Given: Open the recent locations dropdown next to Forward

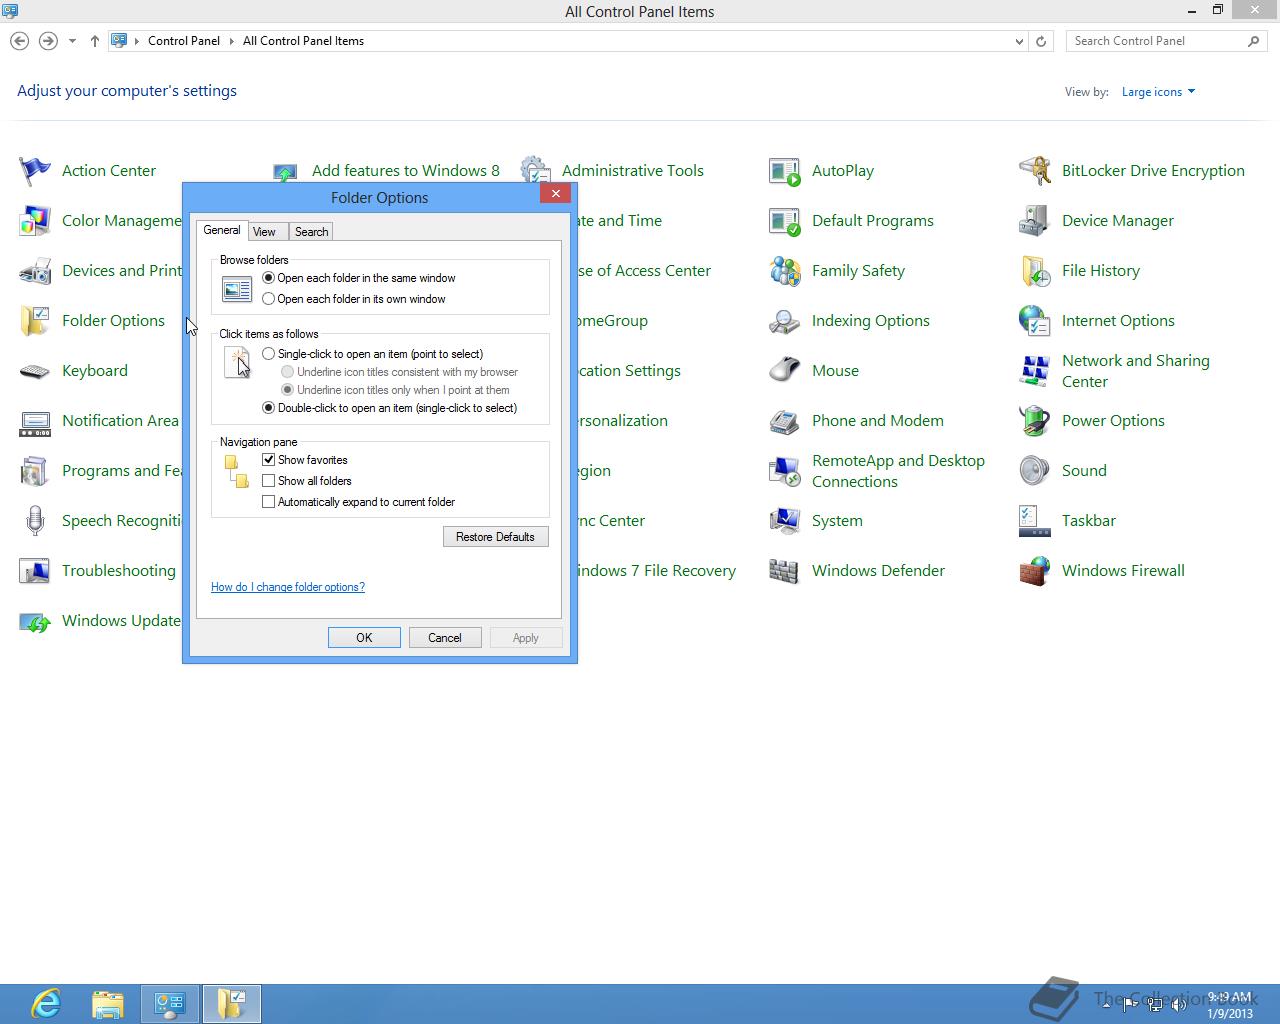Looking at the screenshot, I should pos(72,41).
